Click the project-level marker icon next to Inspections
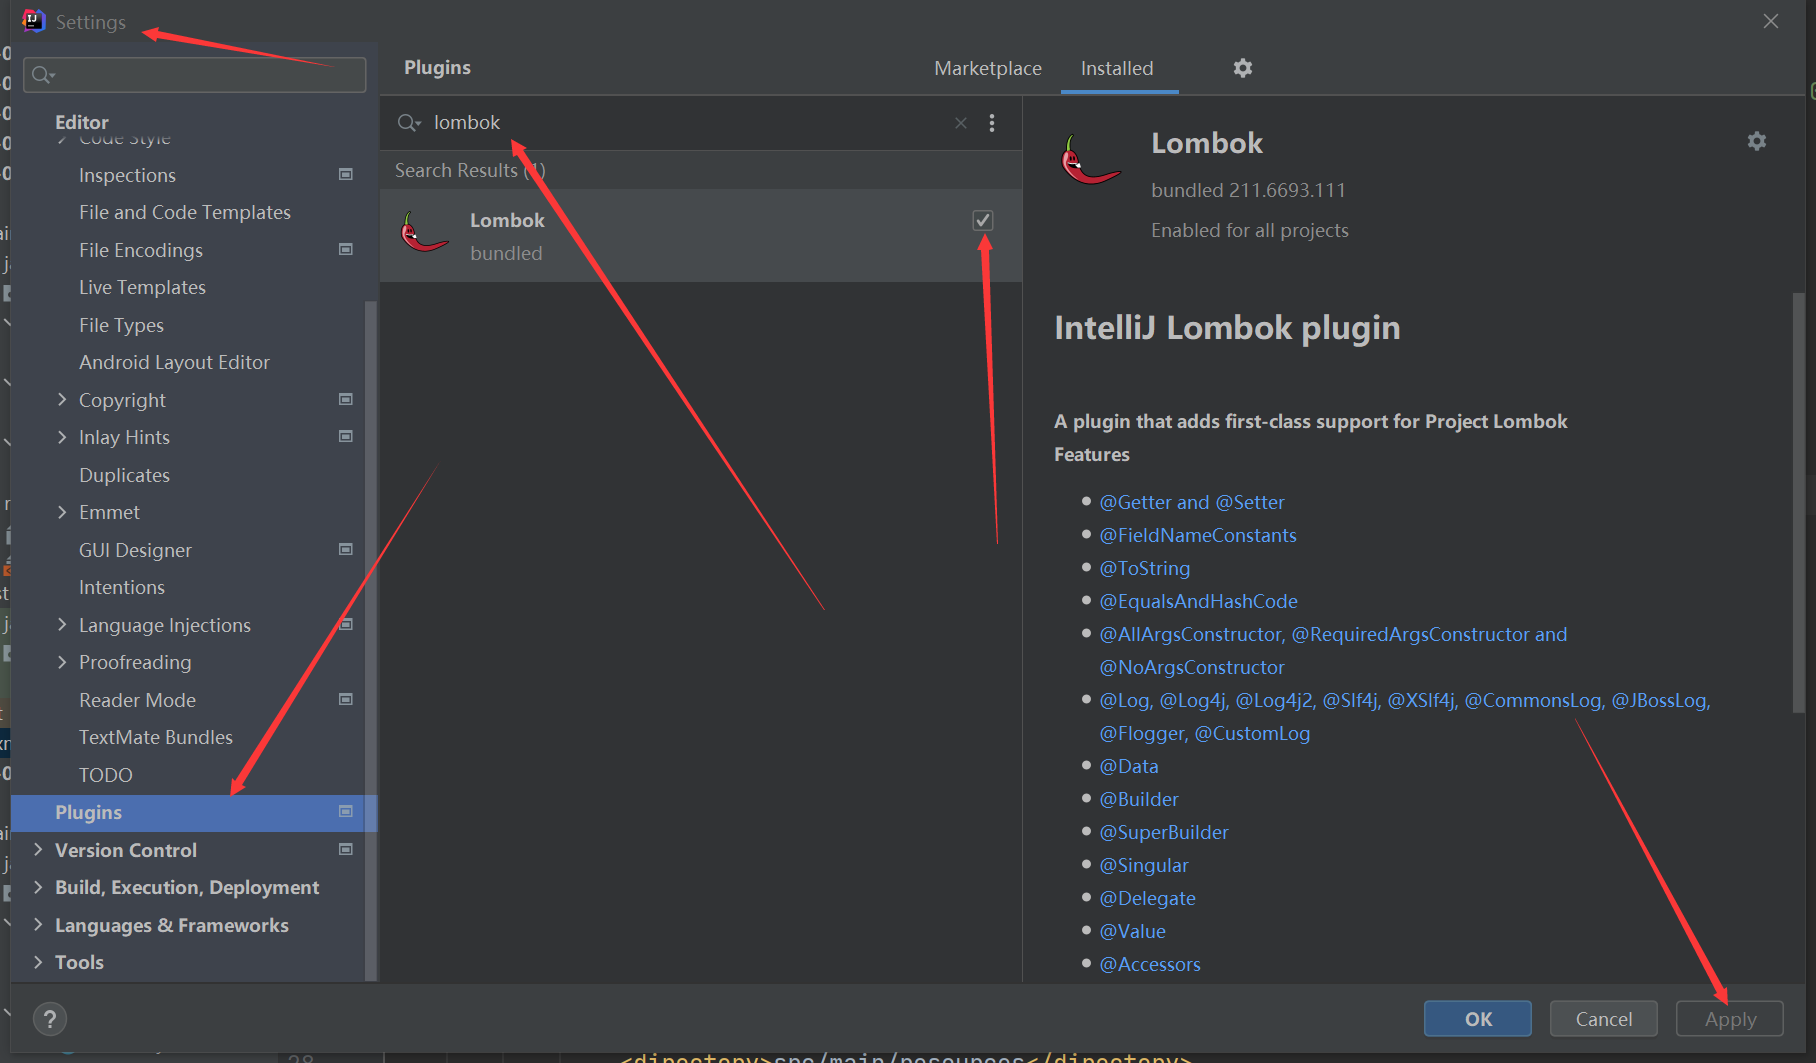This screenshot has width=1816, height=1063. [346, 175]
